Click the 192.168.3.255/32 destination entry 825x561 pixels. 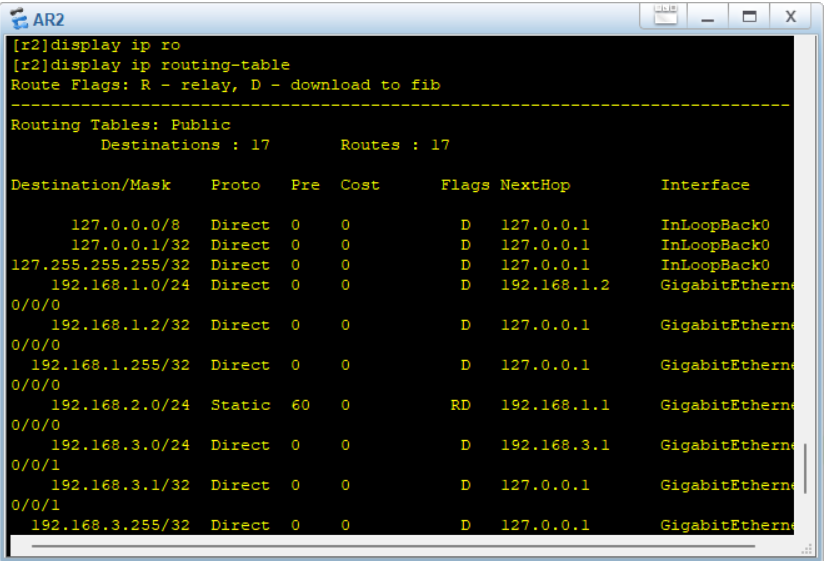110,525
